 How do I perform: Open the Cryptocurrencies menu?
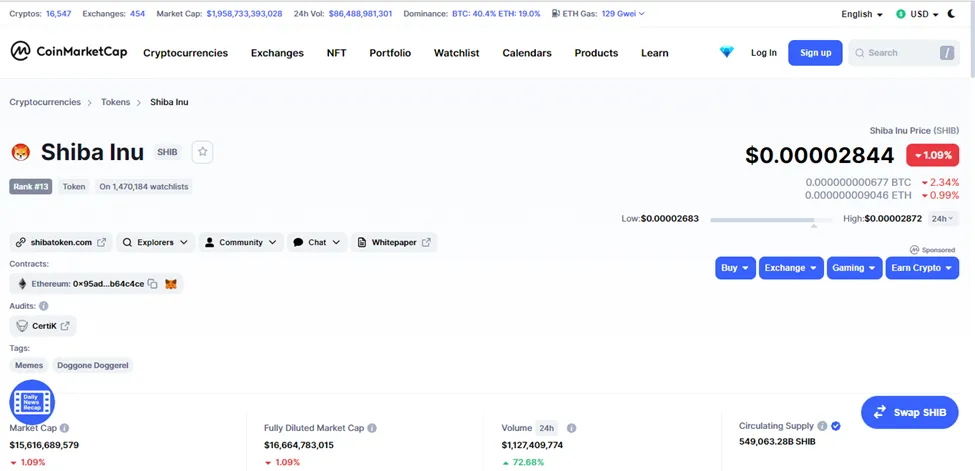(185, 53)
